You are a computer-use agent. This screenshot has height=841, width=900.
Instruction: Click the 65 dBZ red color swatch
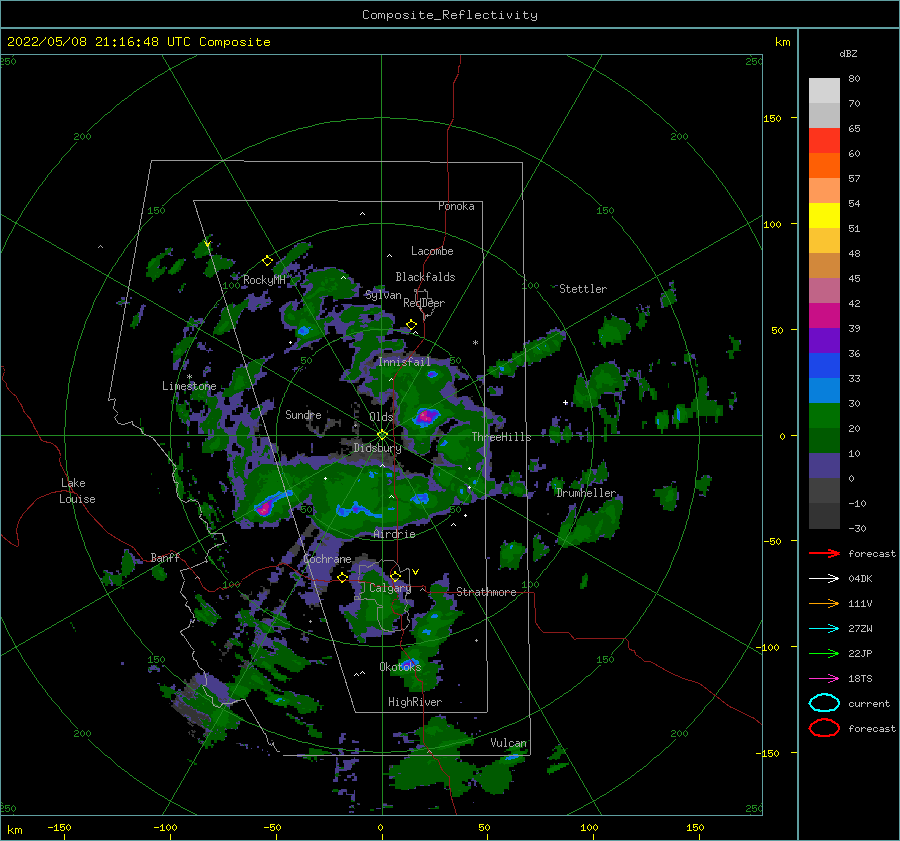pyautogui.click(x=824, y=141)
